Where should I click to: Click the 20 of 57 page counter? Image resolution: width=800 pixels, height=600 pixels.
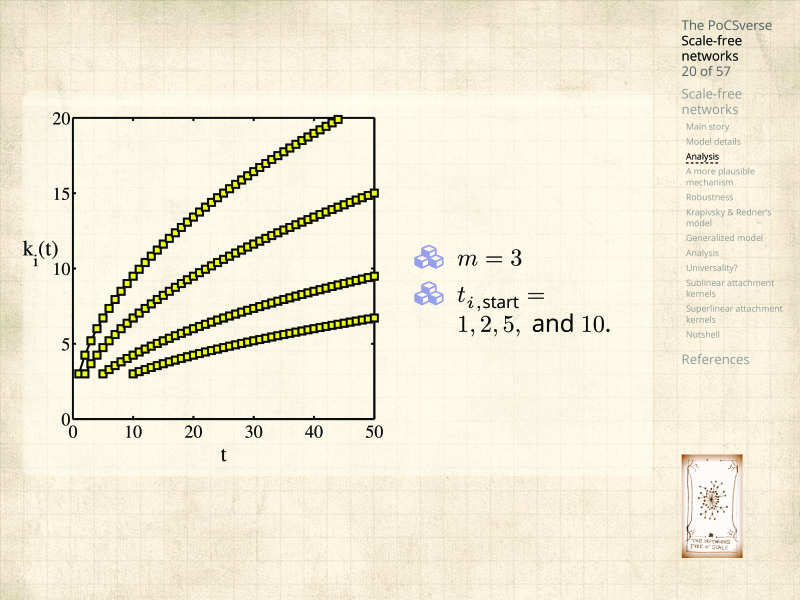coord(705,71)
